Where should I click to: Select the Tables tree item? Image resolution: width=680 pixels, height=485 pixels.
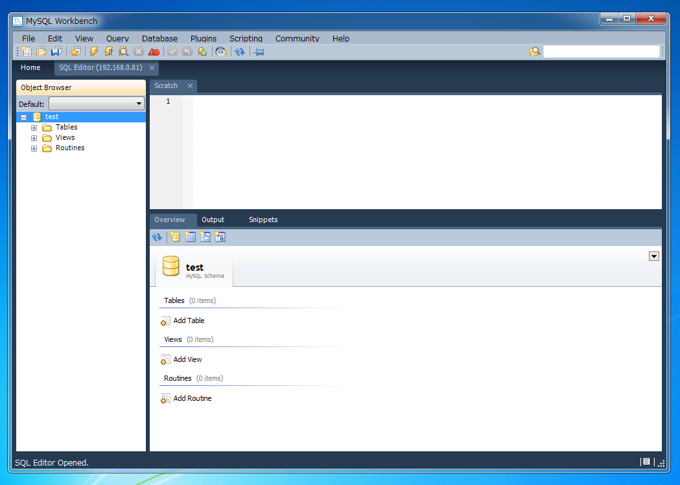66,127
